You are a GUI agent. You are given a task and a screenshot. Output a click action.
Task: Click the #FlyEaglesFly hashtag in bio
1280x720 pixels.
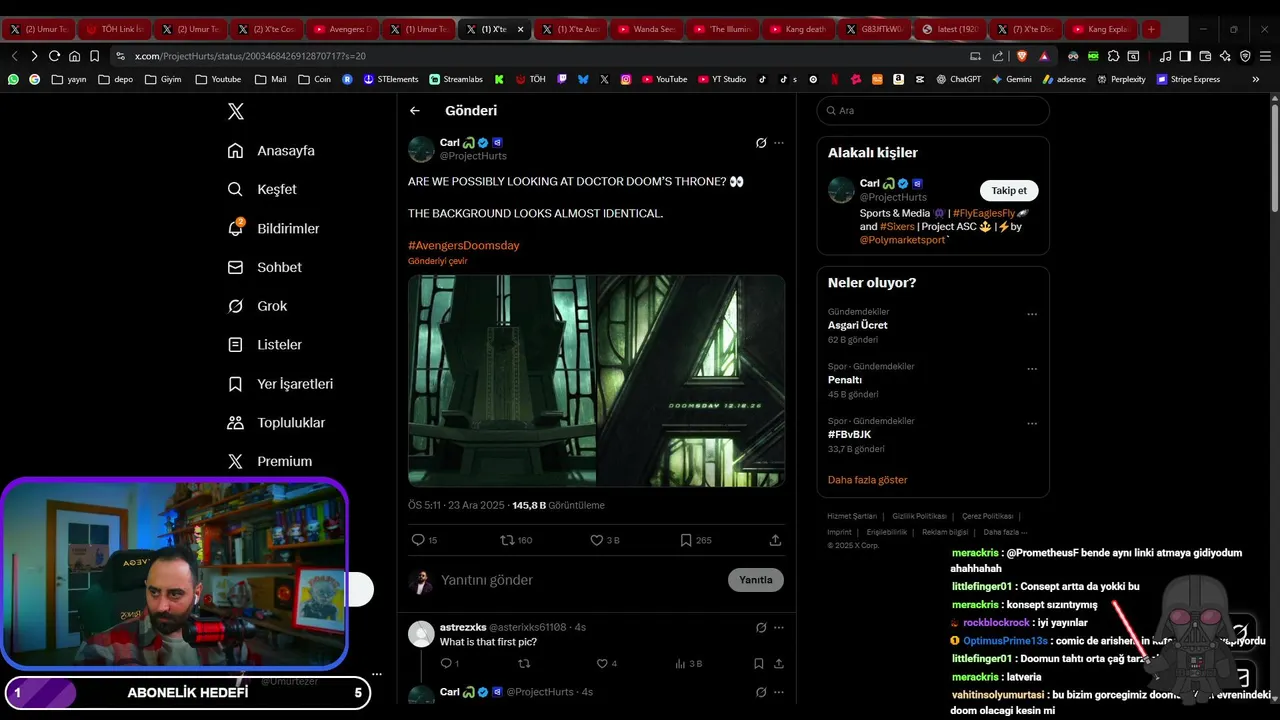pyautogui.click(x=984, y=213)
